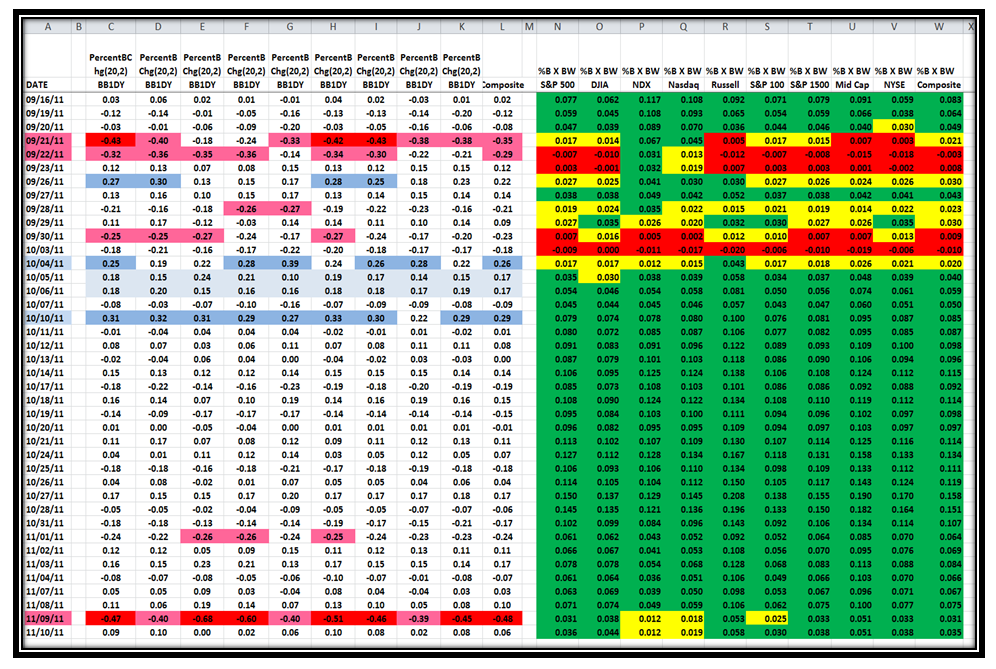This screenshot has height=669, width=996.
Task: Click the 0.208 Russell value for 10/27/11
Action: tap(725, 496)
